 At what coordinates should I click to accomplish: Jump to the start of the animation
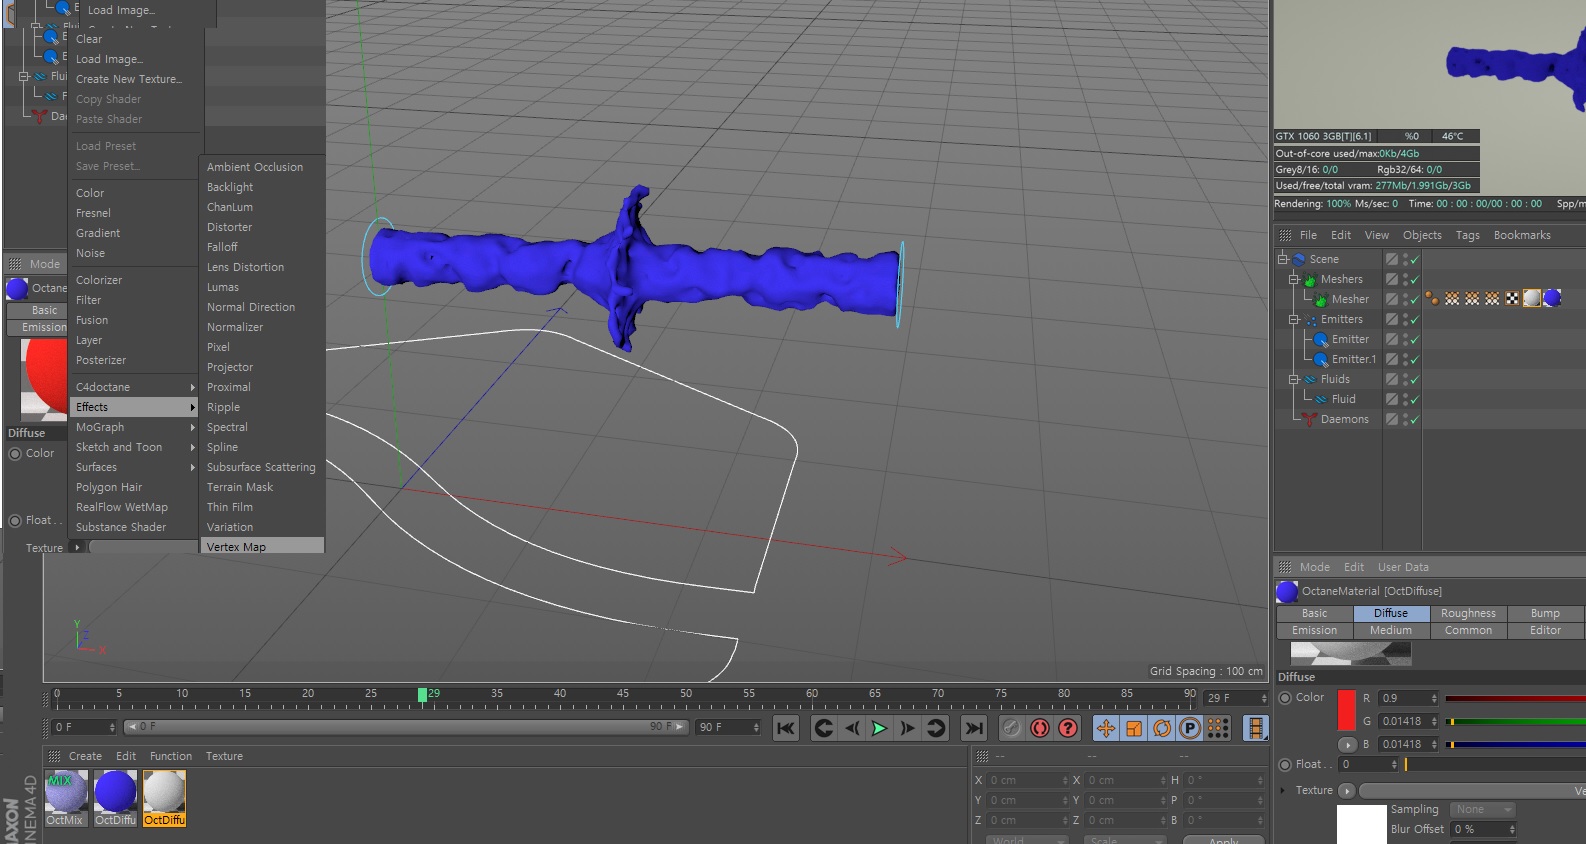tap(786, 728)
